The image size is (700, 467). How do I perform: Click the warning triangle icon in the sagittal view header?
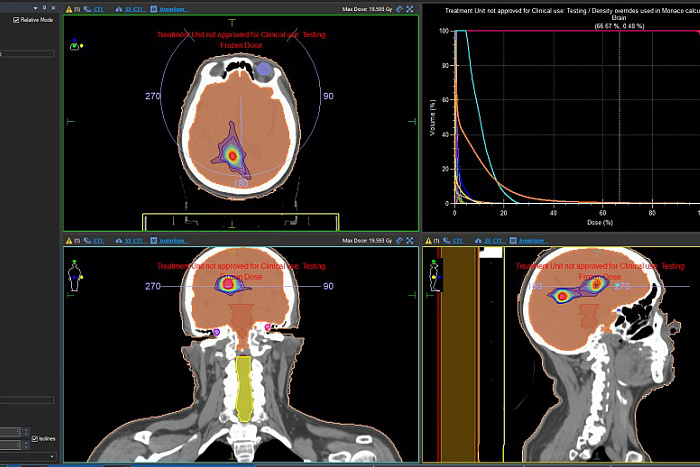click(428, 241)
